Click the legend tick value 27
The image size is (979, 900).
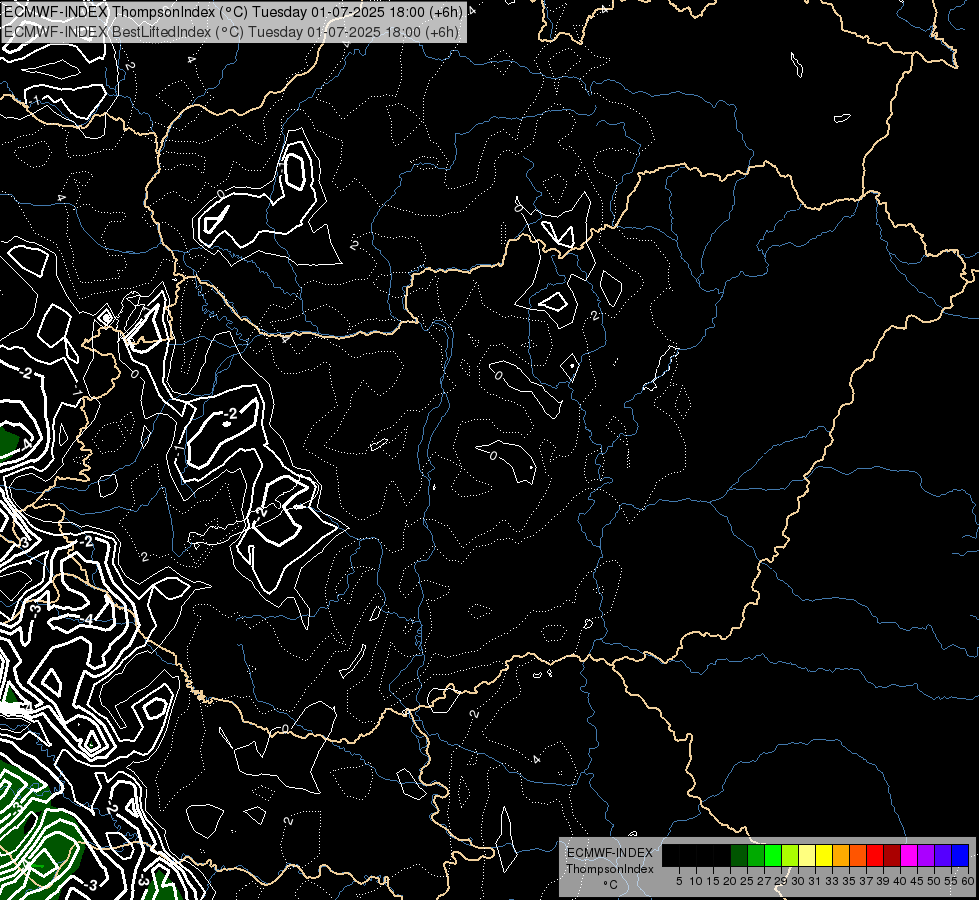click(764, 881)
